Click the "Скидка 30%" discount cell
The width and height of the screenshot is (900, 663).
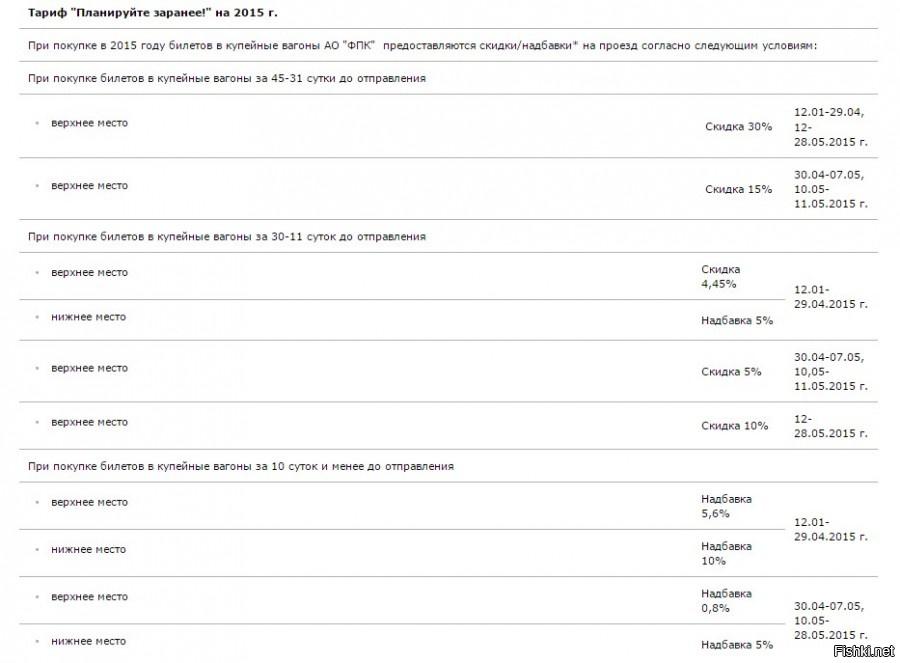tap(738, 126)
